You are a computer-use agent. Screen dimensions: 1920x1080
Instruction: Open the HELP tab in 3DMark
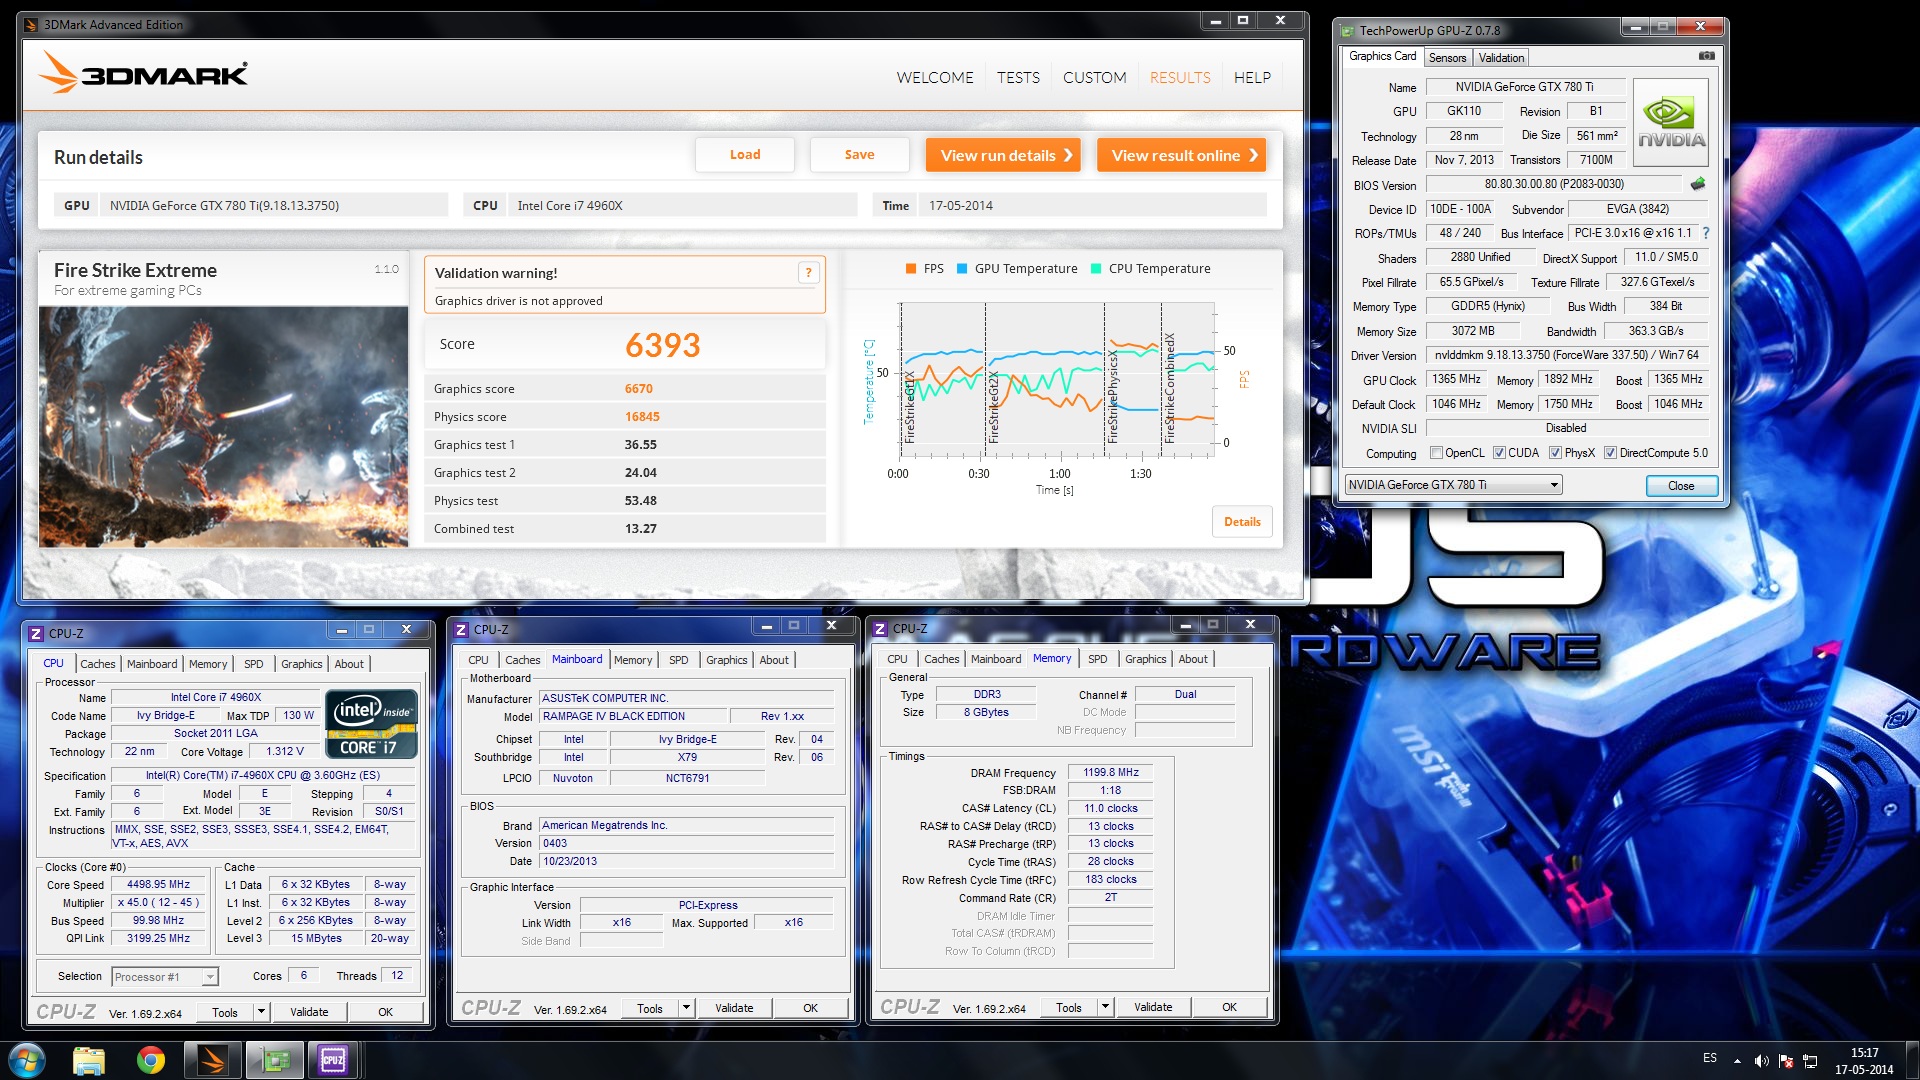pyautogui.click(x=1252, y=77)
